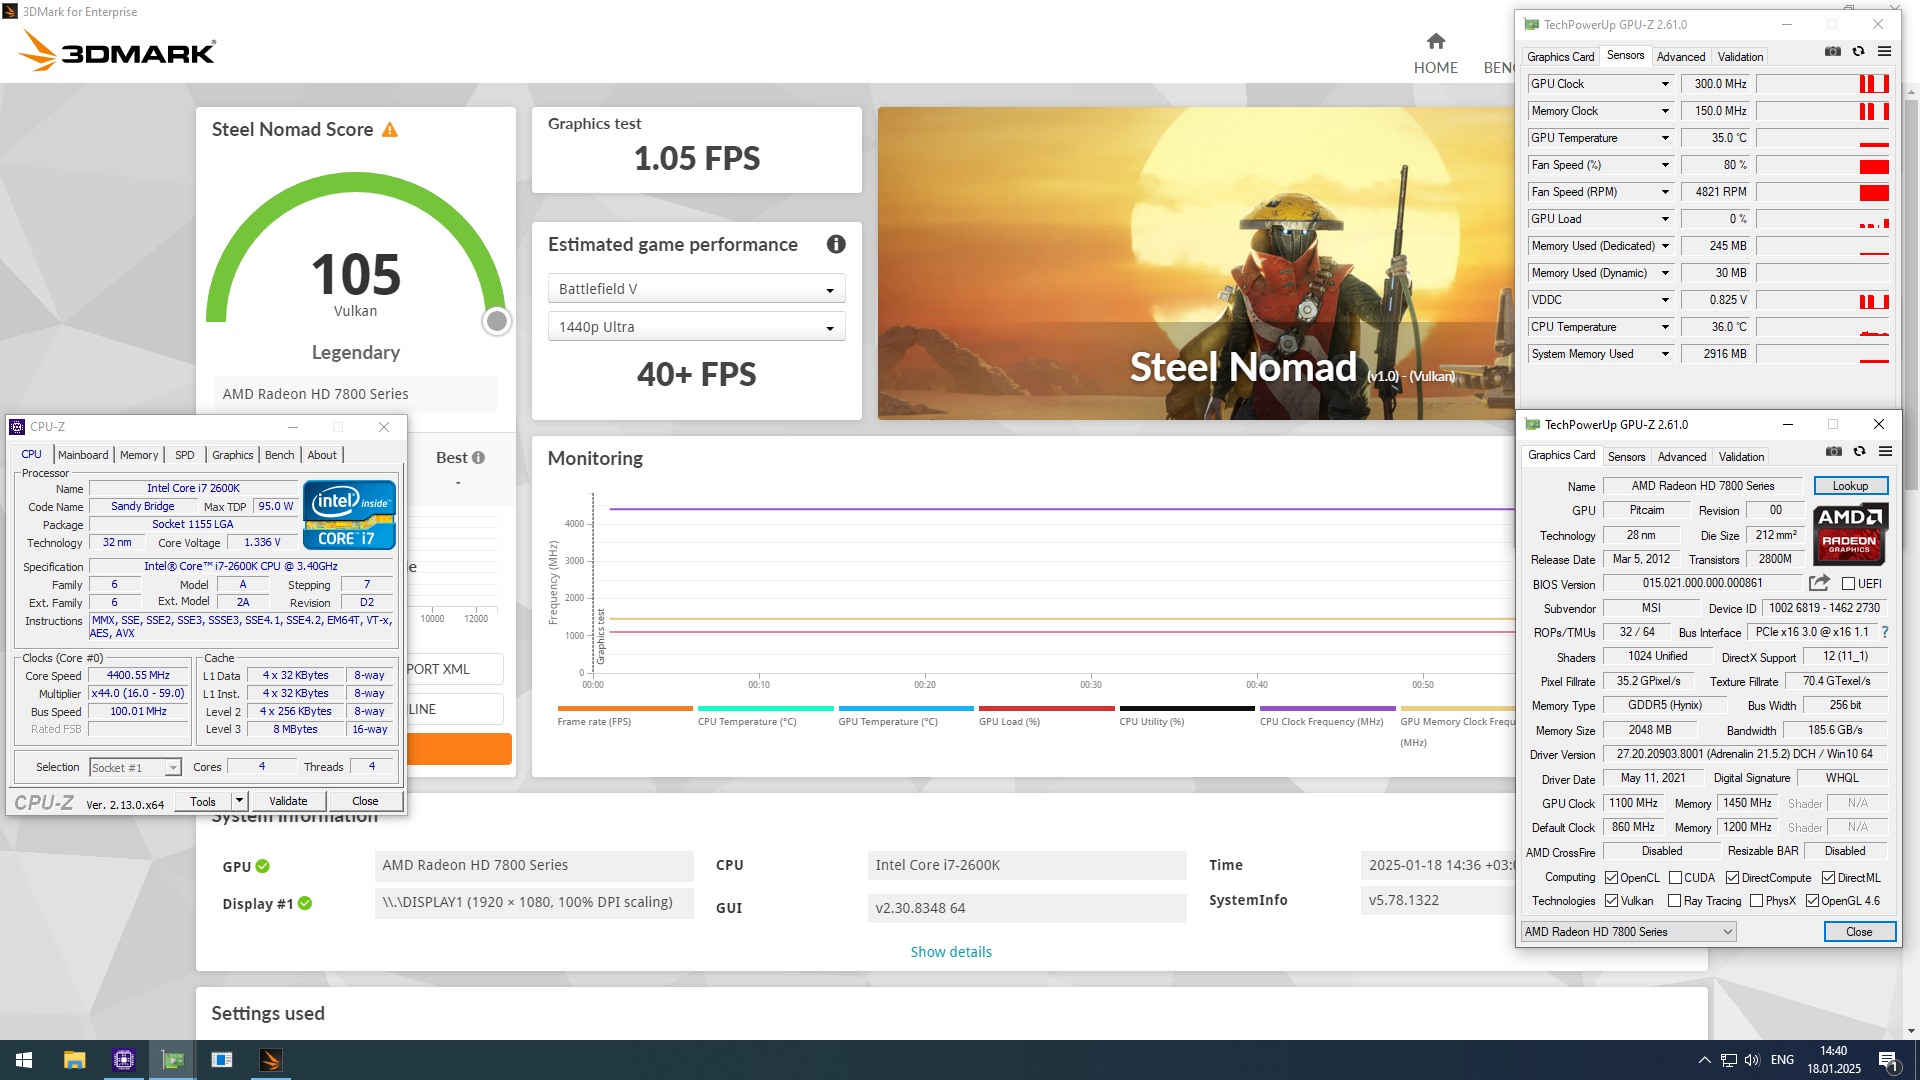Image resolution: width=1920 pixels, height=1080 pixels.
Task: Click the Tools button in CPU-Z
Action: click(203, 801)
